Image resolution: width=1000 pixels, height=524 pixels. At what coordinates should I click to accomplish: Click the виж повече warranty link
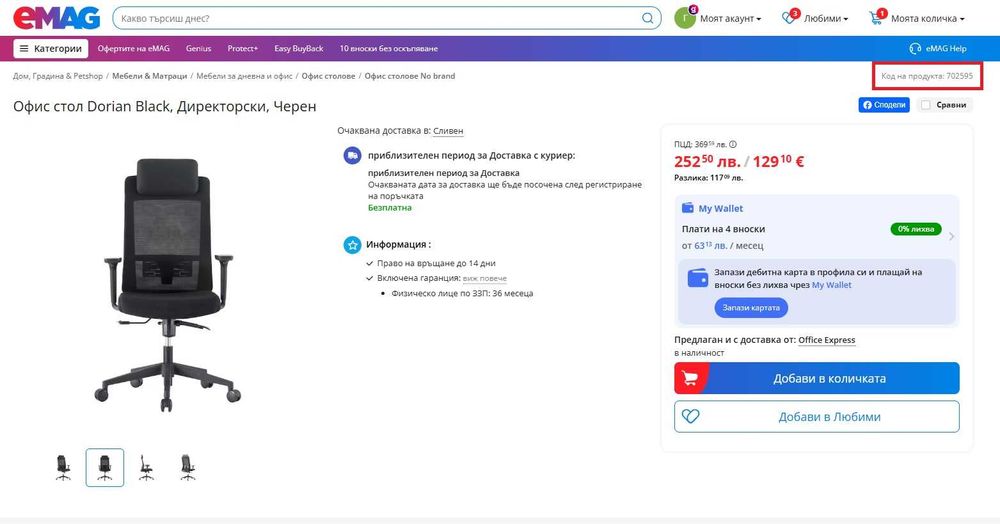click(x=485, y=279)
